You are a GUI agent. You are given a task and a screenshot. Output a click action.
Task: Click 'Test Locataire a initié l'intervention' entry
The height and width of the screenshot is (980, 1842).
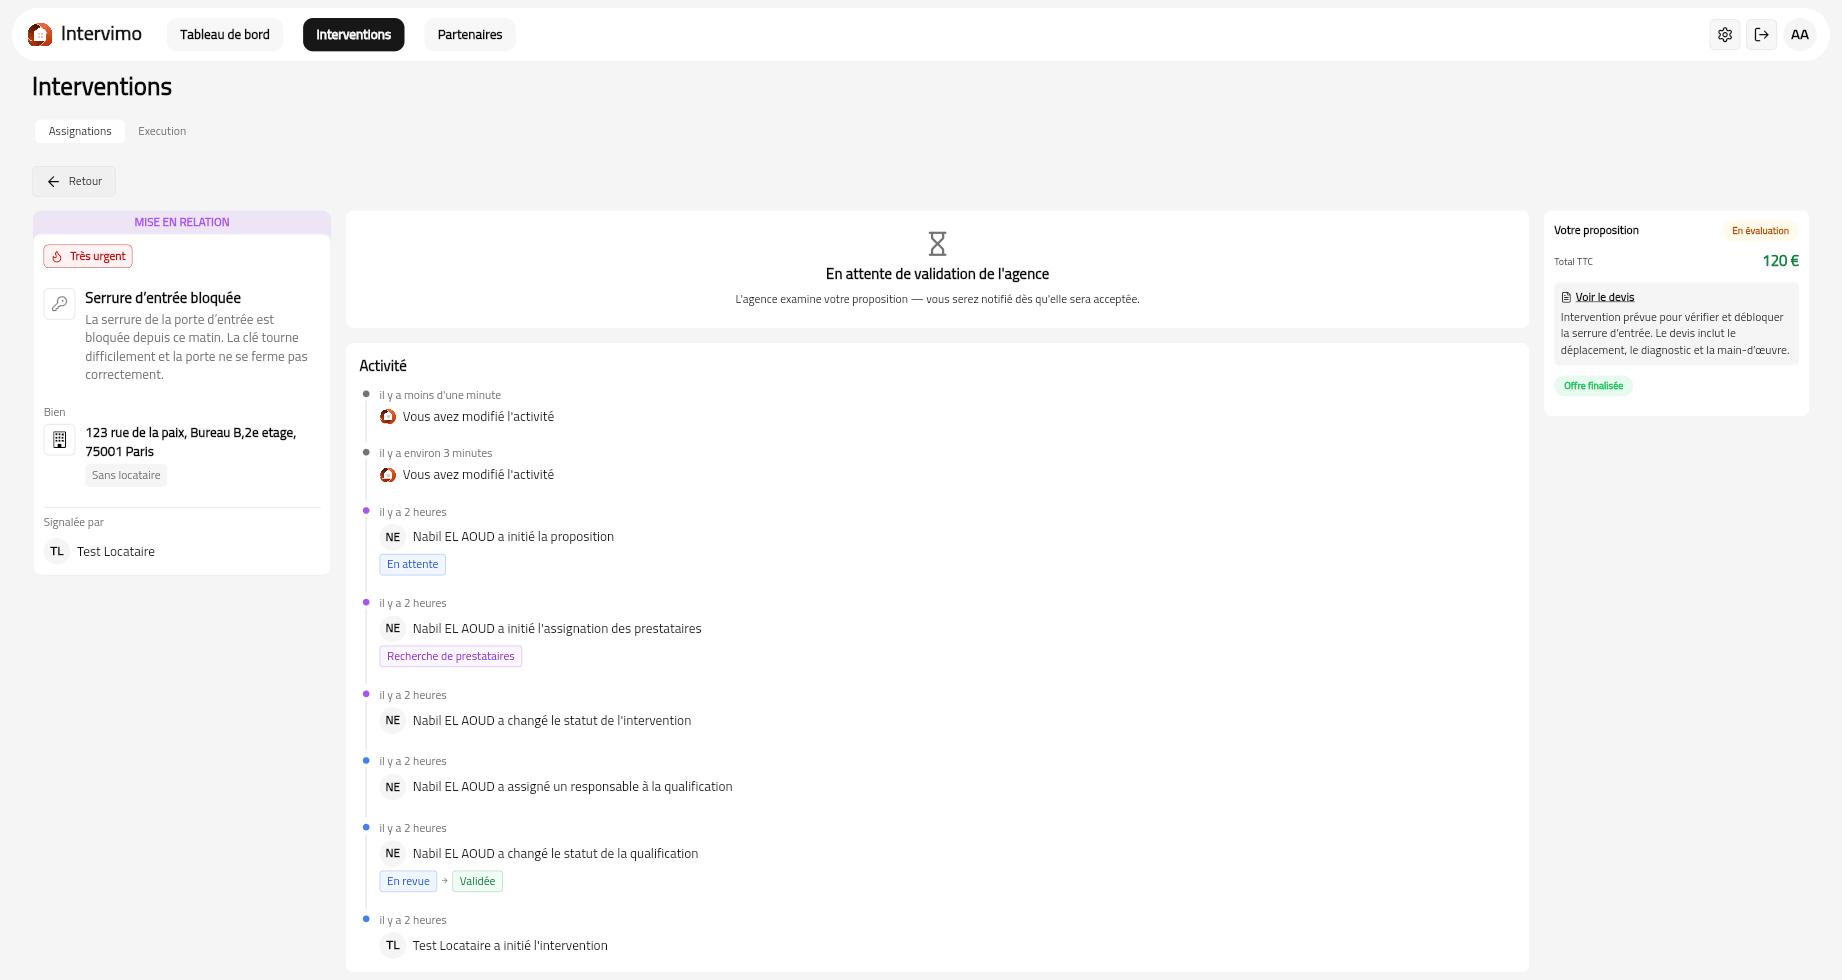pos(510,946)
